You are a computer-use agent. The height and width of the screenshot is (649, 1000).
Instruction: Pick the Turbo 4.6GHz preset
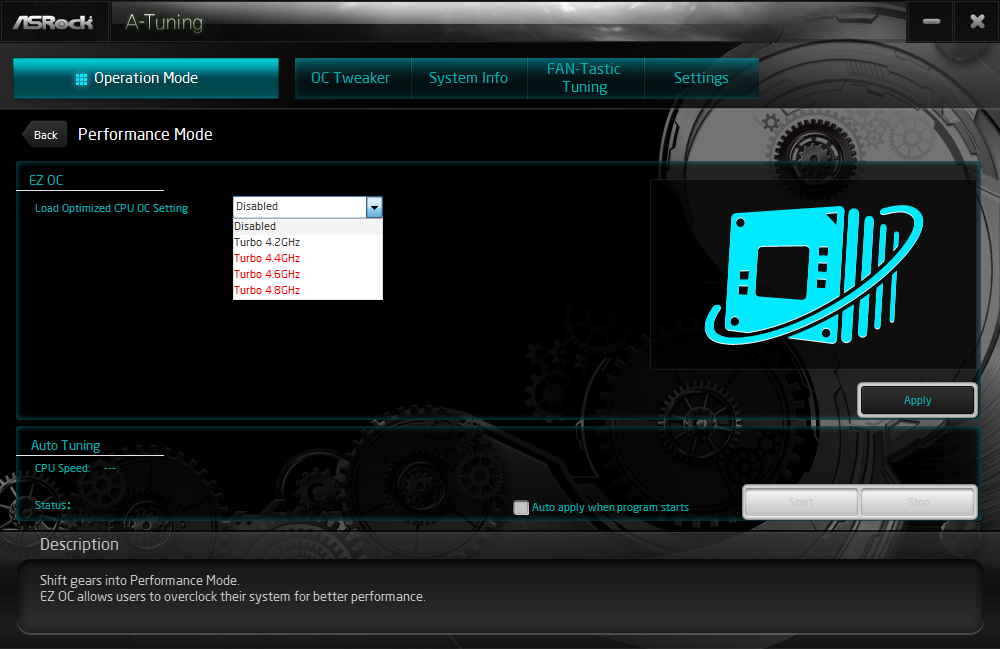tap(308, 274)
